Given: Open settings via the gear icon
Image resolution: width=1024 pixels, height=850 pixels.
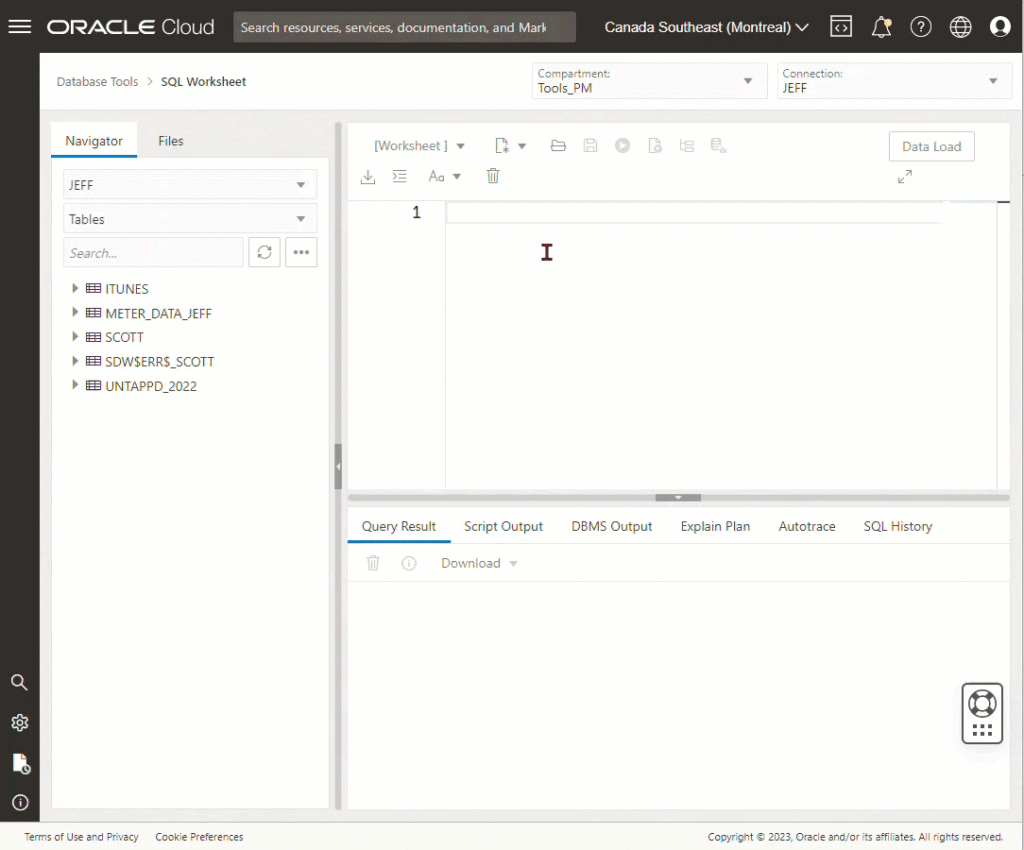Looking at the screenshot, I should tap(19, 722).
